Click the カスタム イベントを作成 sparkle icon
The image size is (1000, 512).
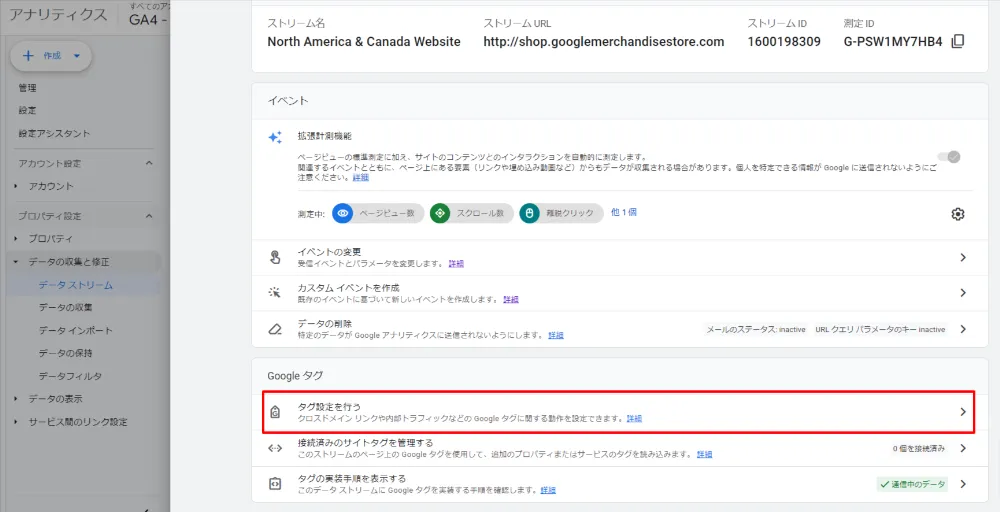(x=275, y=293)
